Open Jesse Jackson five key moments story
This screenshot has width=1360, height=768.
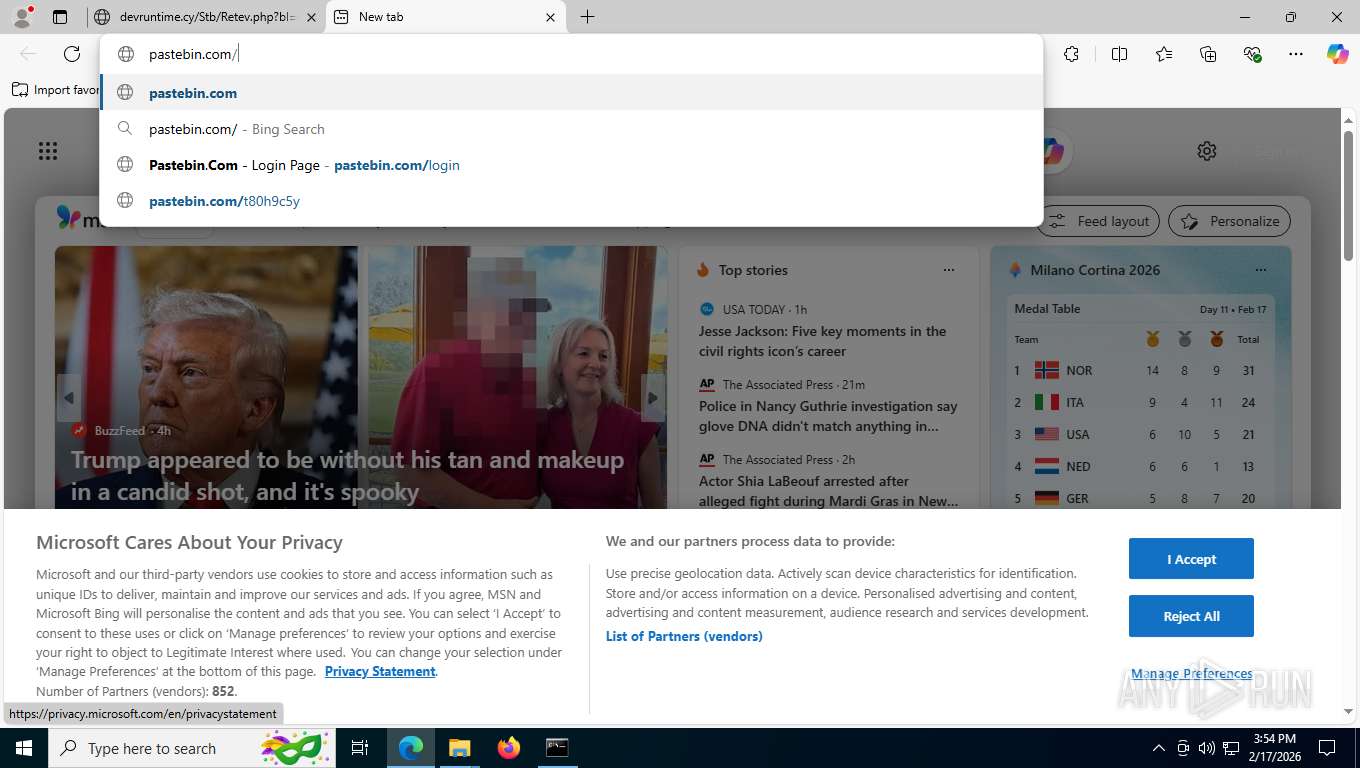pyautogui.click(x=822, y=341)
